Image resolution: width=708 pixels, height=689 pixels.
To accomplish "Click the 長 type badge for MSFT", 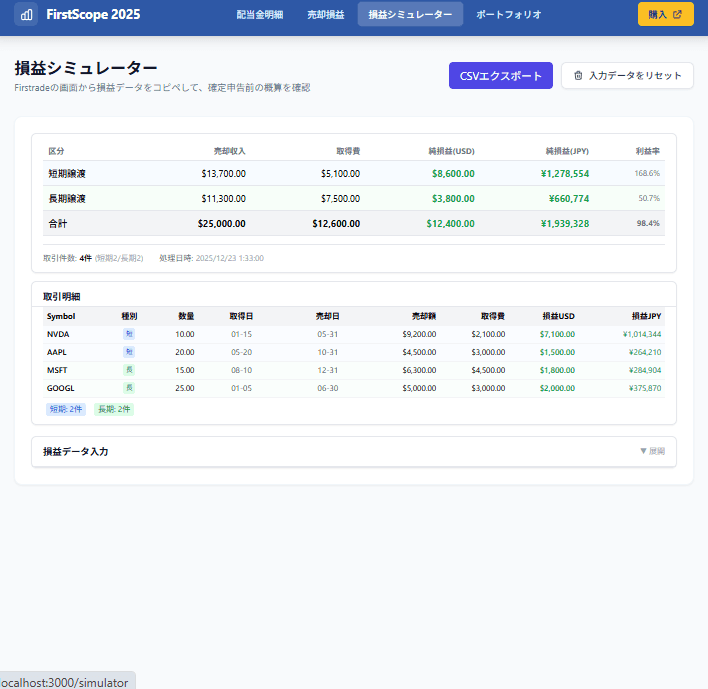I will coord(129,370).
